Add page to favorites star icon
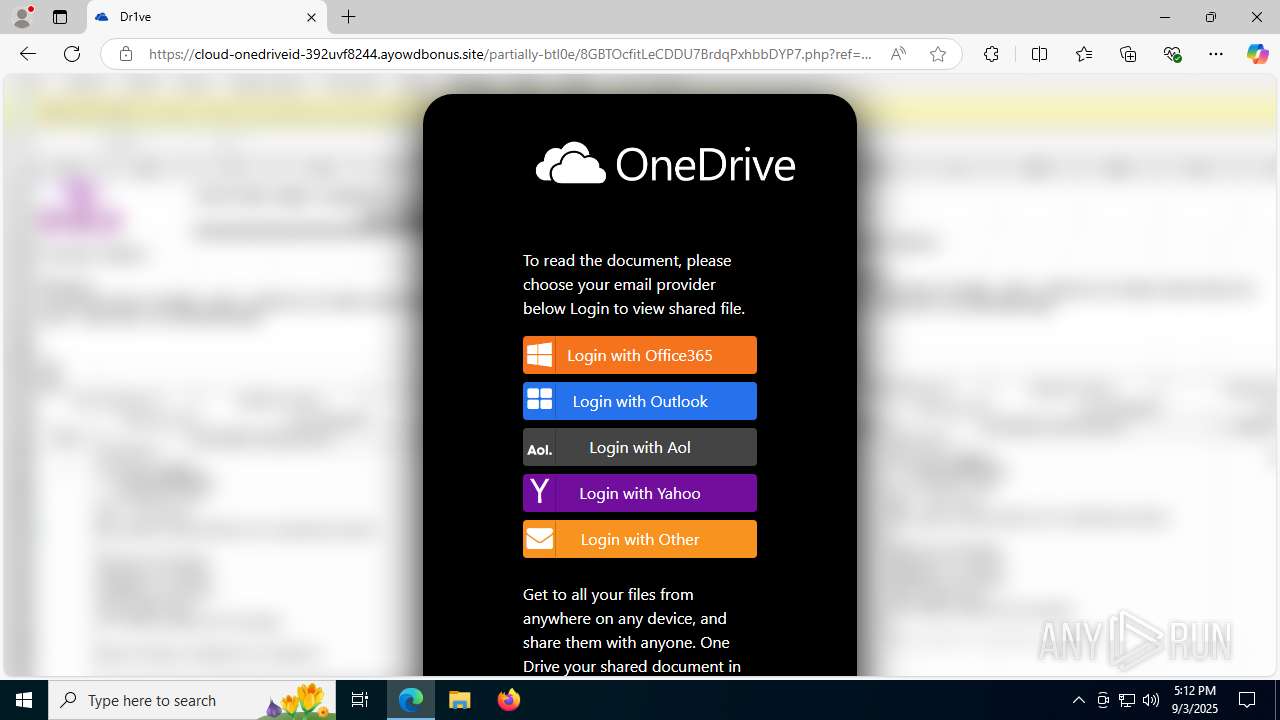 click(x=938, y=54)
